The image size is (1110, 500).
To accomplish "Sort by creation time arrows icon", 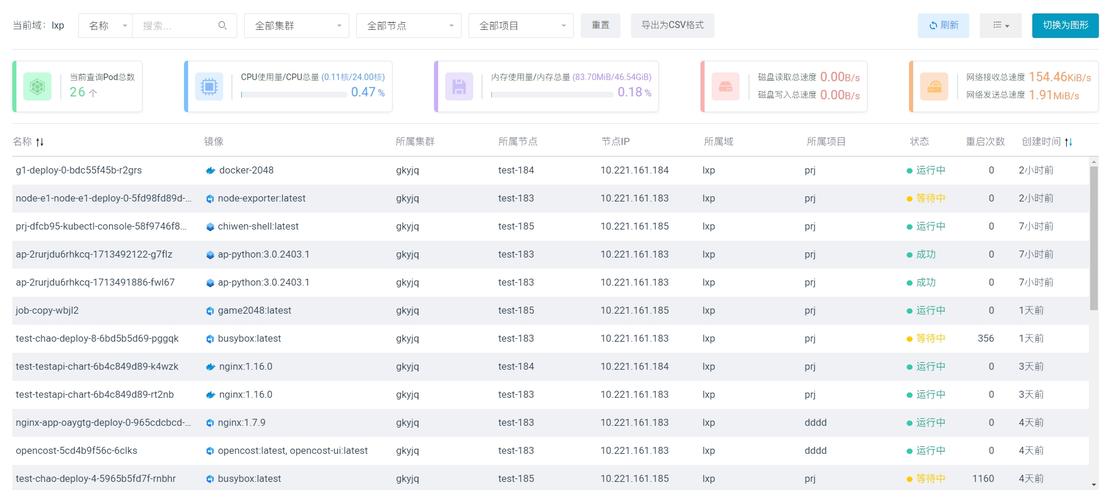I will pyautogui.click(x=1069, y=142).
